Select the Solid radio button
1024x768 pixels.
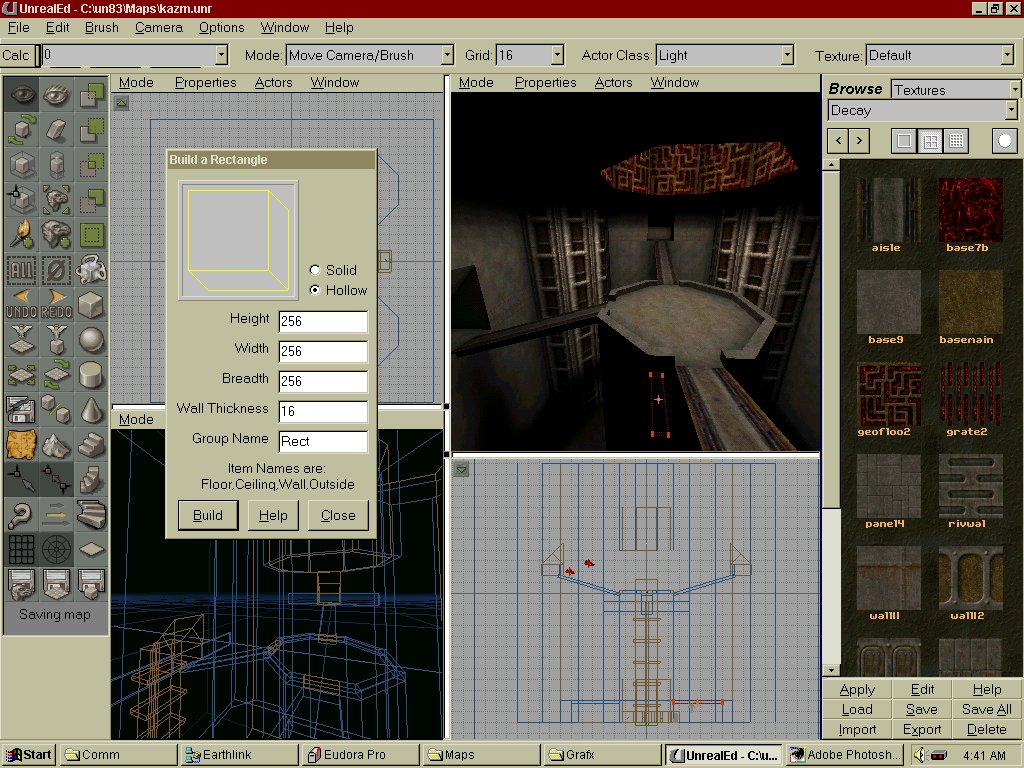316,270
